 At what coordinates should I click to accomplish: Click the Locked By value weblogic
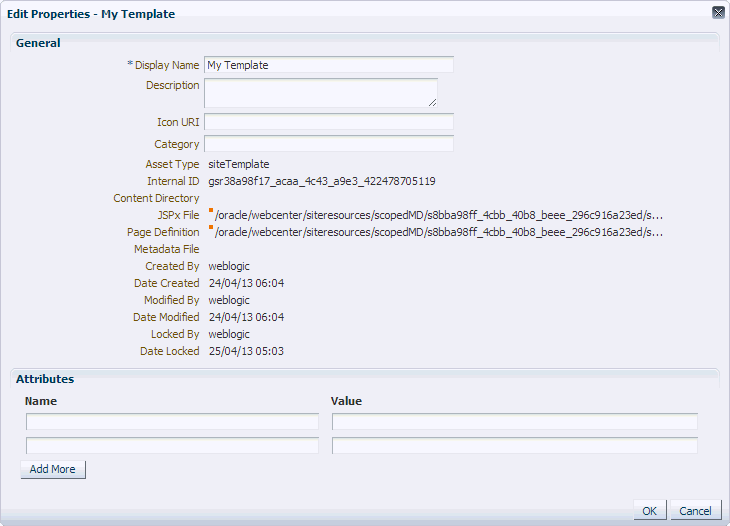click(x=229, y=334)
